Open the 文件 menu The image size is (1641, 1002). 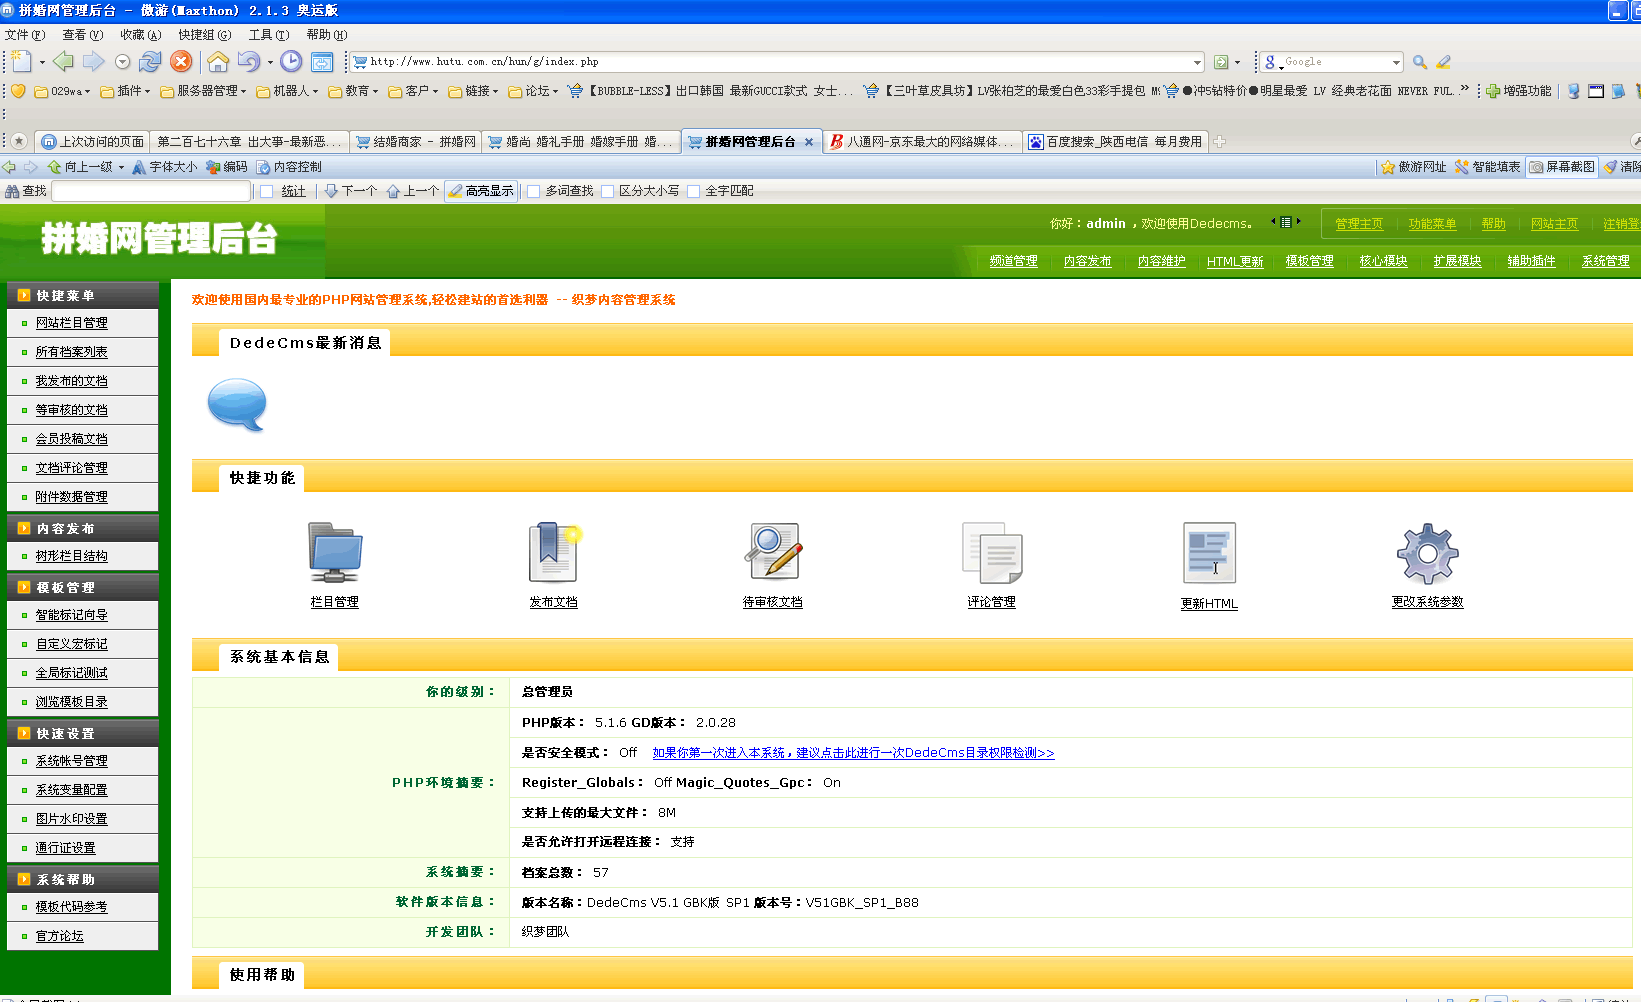(25, 35)
